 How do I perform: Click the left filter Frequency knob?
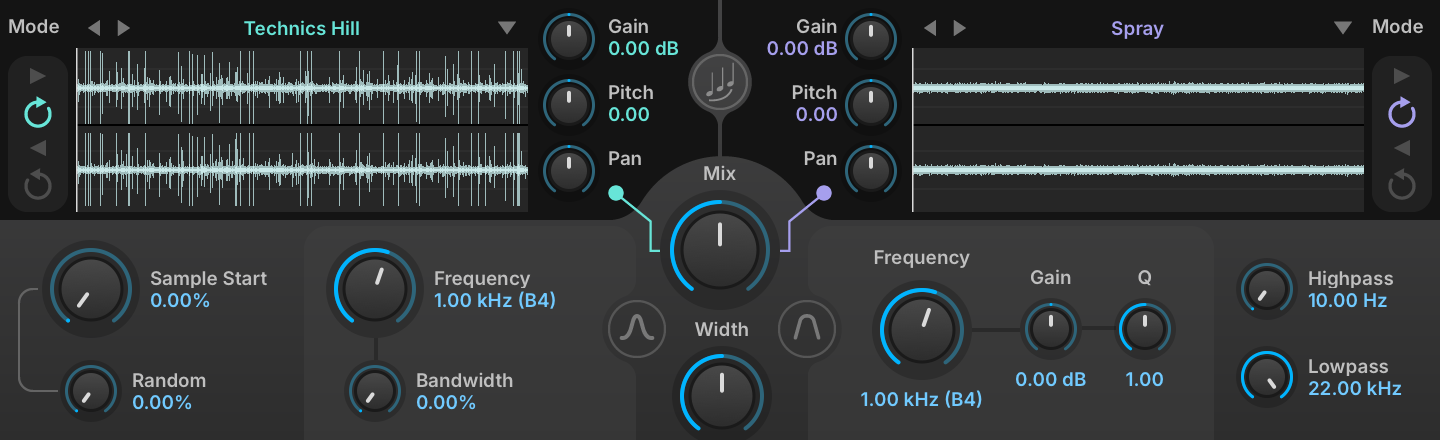point(374,289)
